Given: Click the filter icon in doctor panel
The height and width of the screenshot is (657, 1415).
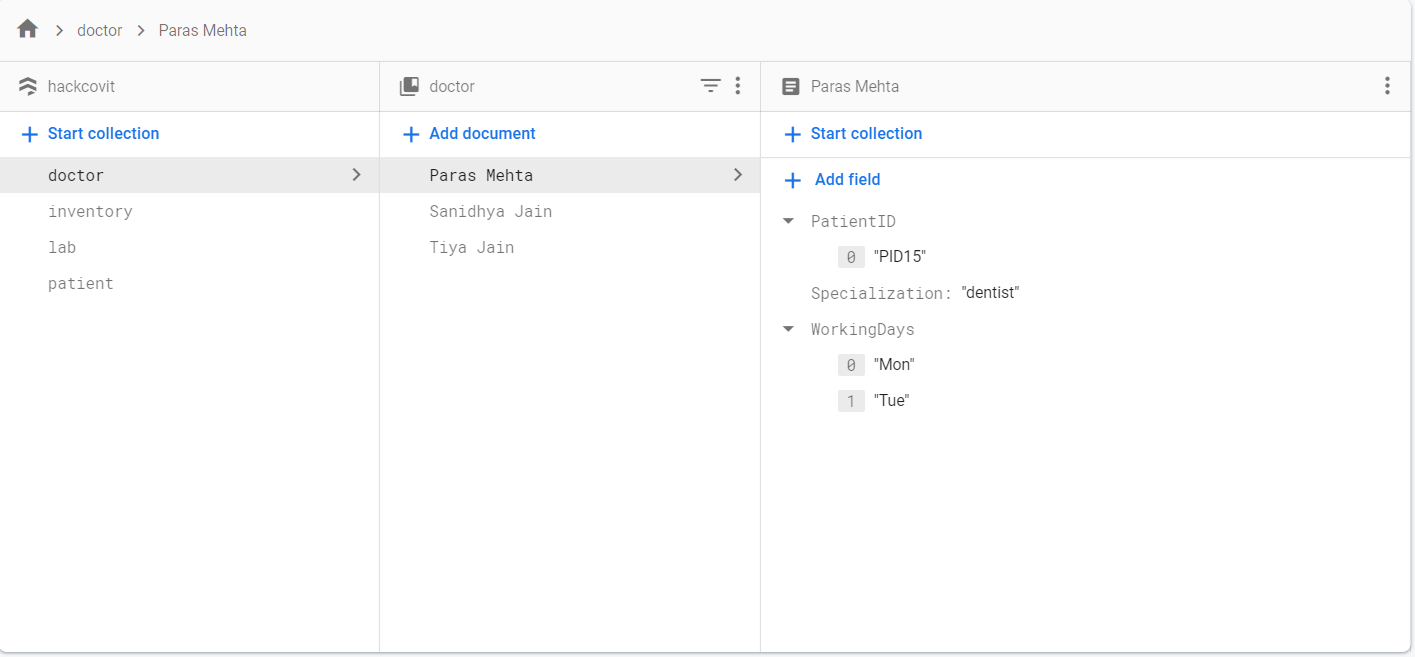Looking at the screenshot, I should 710,86.
